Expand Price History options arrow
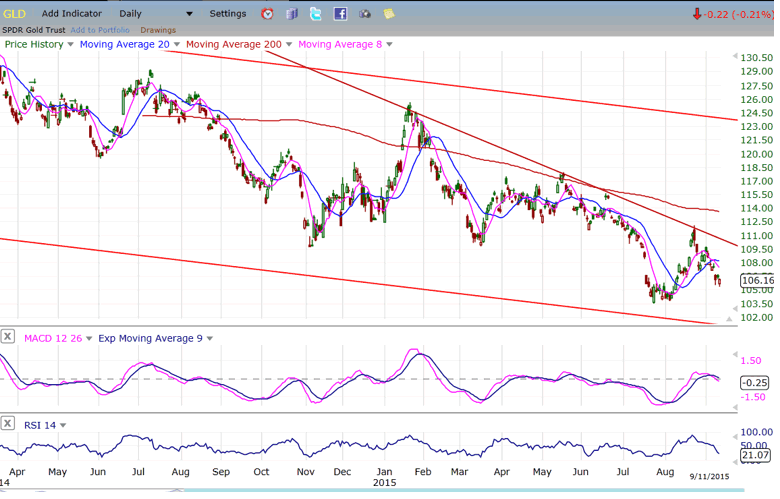Screen dimensions: 780x499 tap(70, 45)
